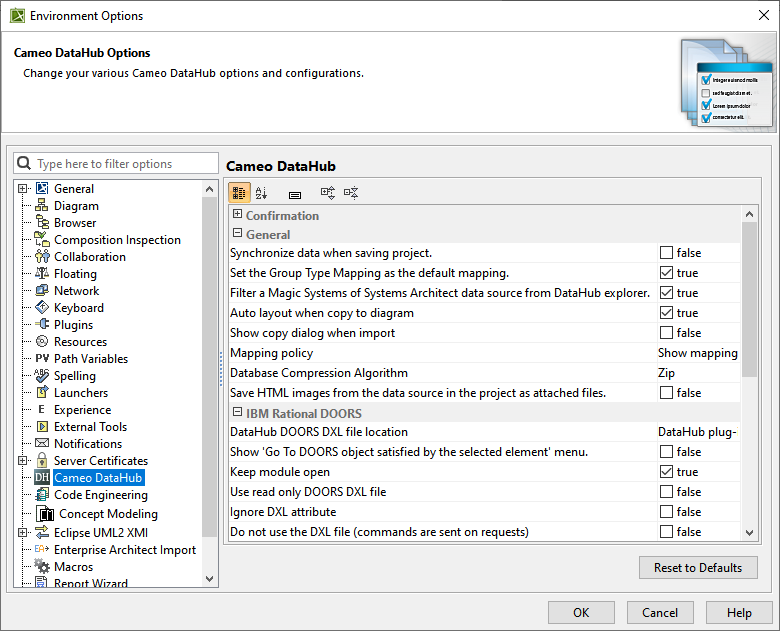
Task: Click the Resources icon
Action: (x=42, y=341)
